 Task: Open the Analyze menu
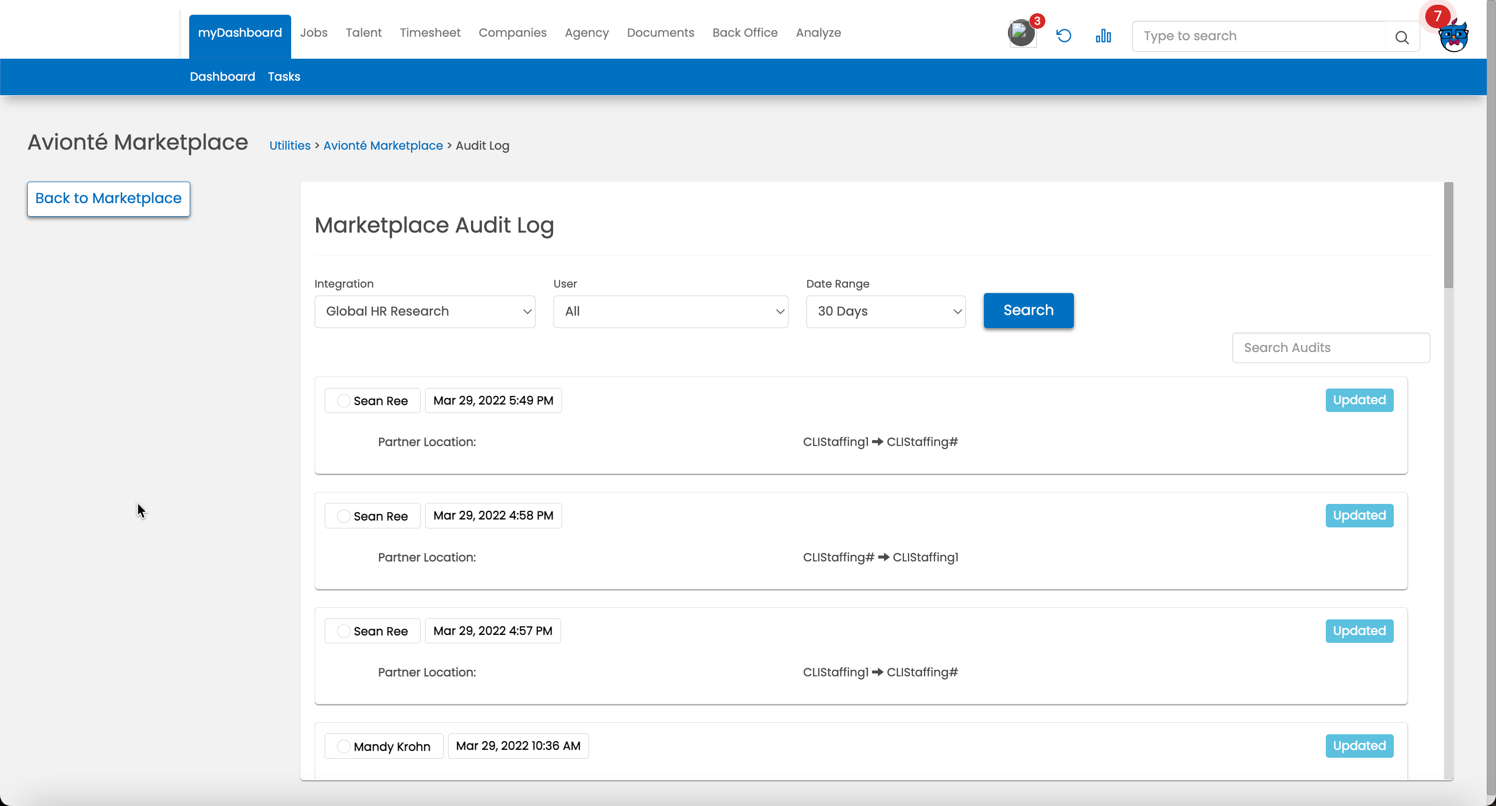818,33
